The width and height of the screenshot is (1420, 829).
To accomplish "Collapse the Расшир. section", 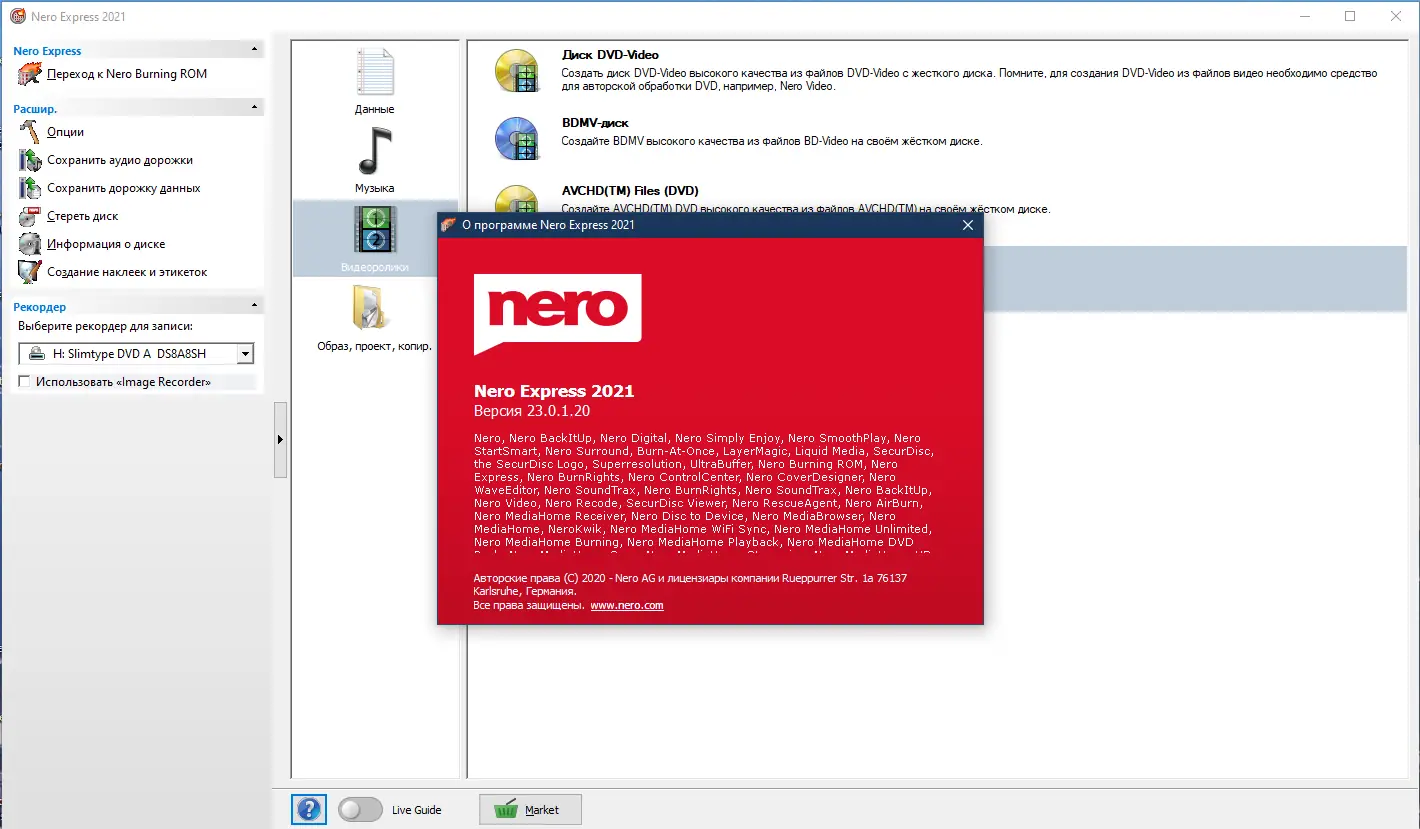I will point(253,108).
